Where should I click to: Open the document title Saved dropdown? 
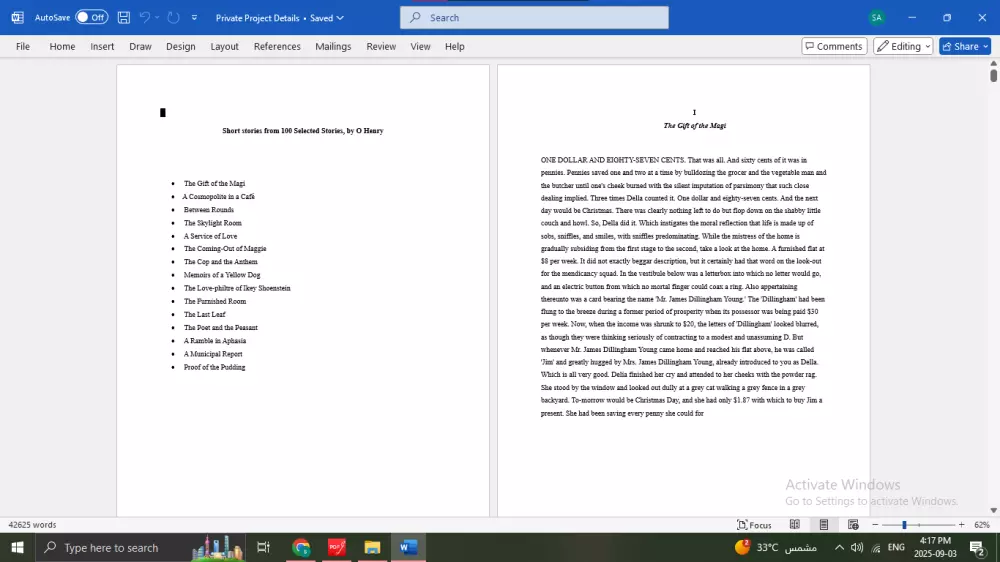[340, 18]
